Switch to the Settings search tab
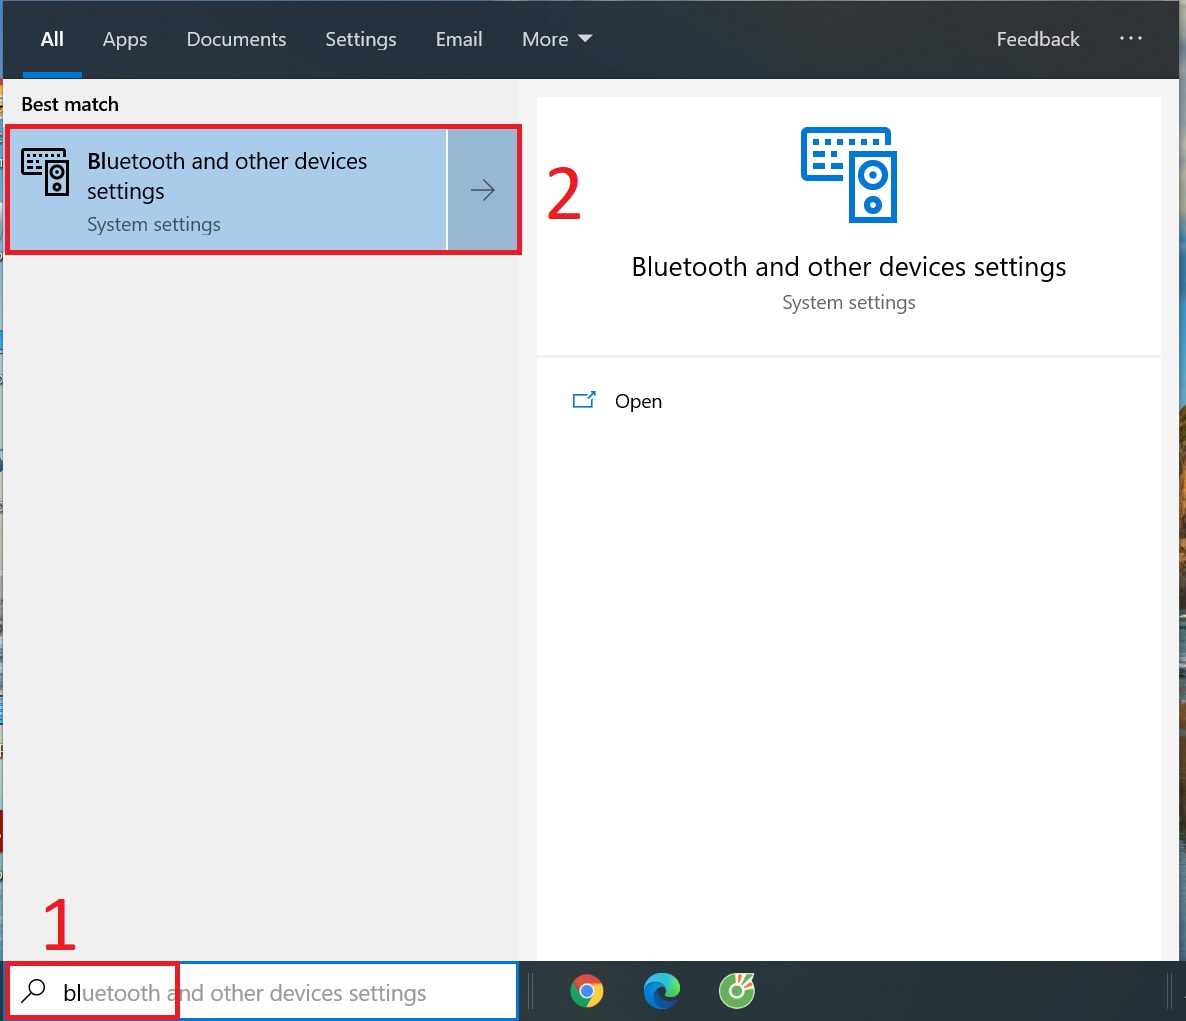 361,39
